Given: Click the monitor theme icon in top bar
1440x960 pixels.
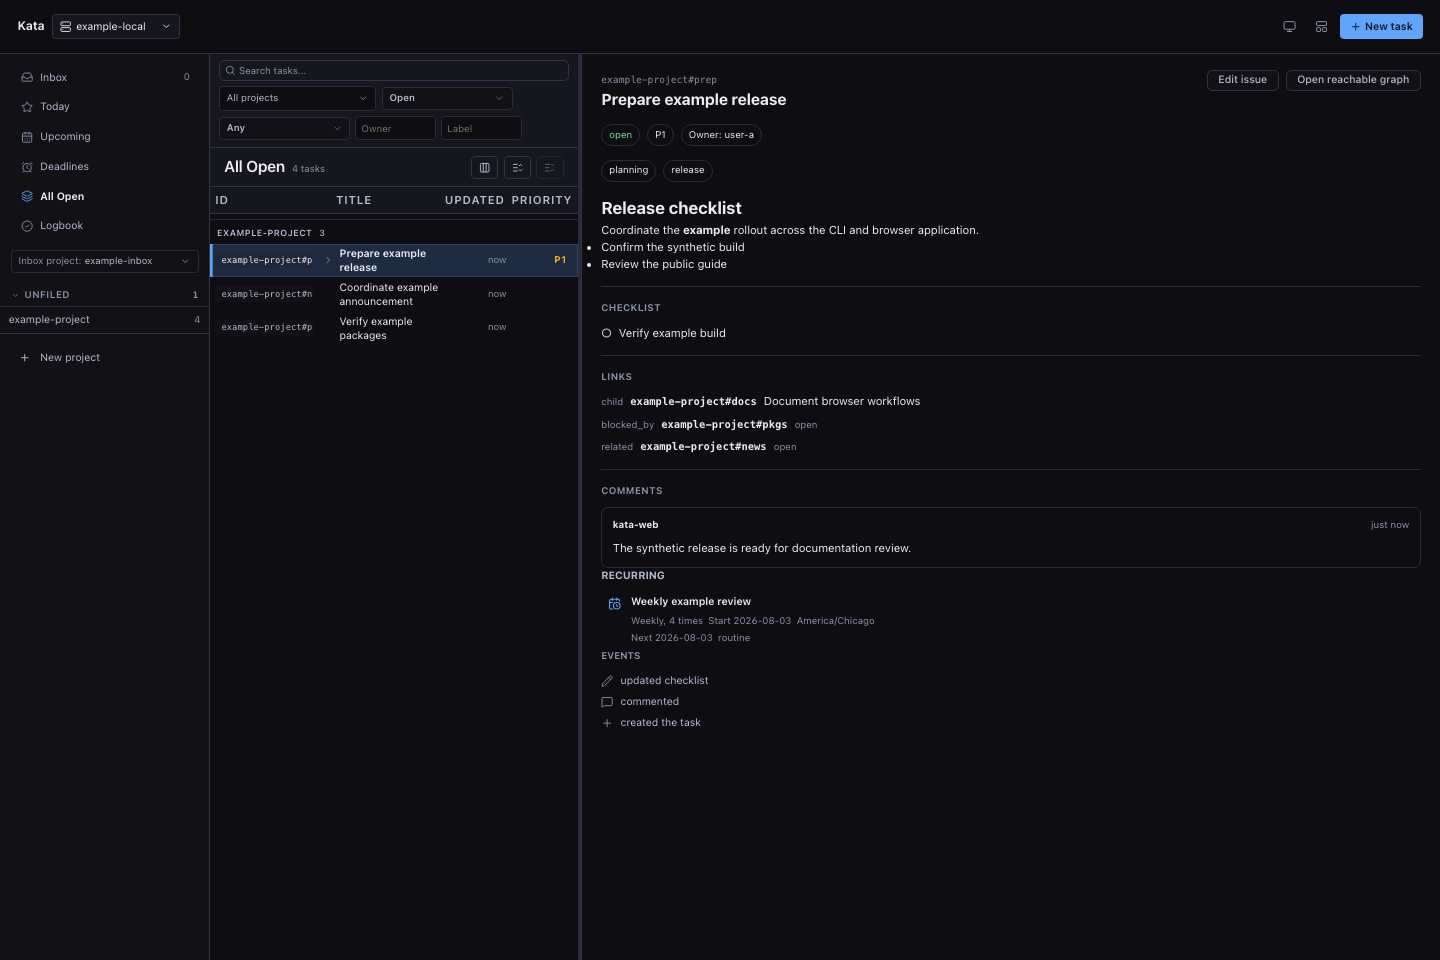Looking at the screenshot, I should tap(1289, 27).
